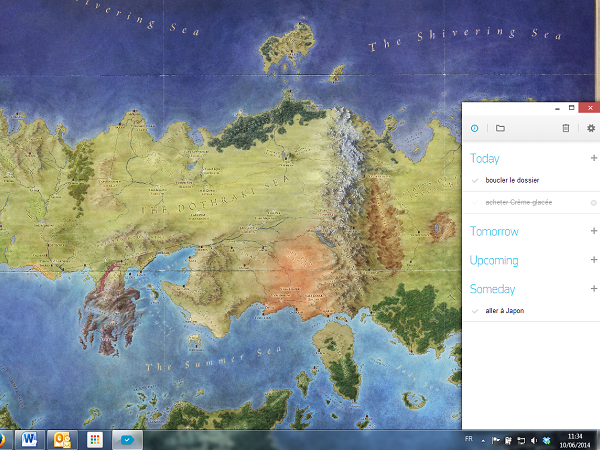Select task text 'boucler le dossier'
This screenshot has height=450, width=600.
pyautogui.click(x=512, y=180)
